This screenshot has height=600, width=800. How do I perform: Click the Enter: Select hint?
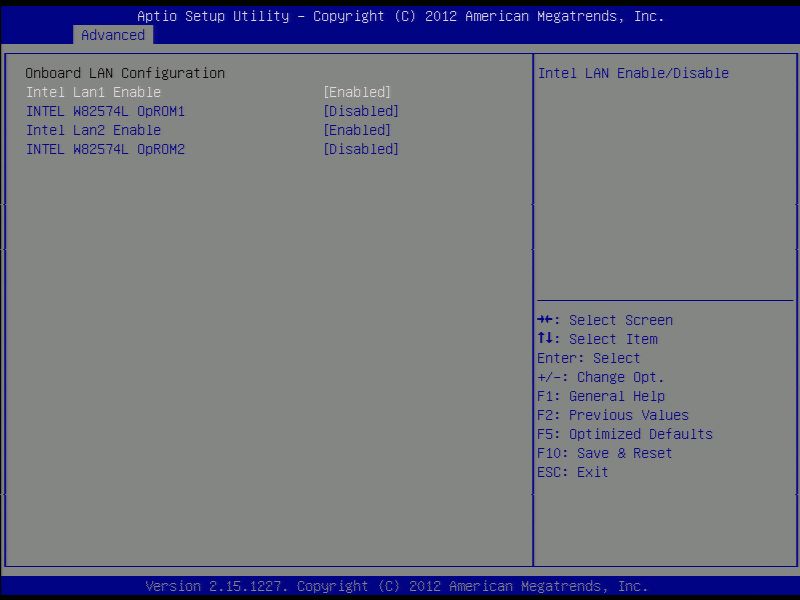[x=588, y=358]
